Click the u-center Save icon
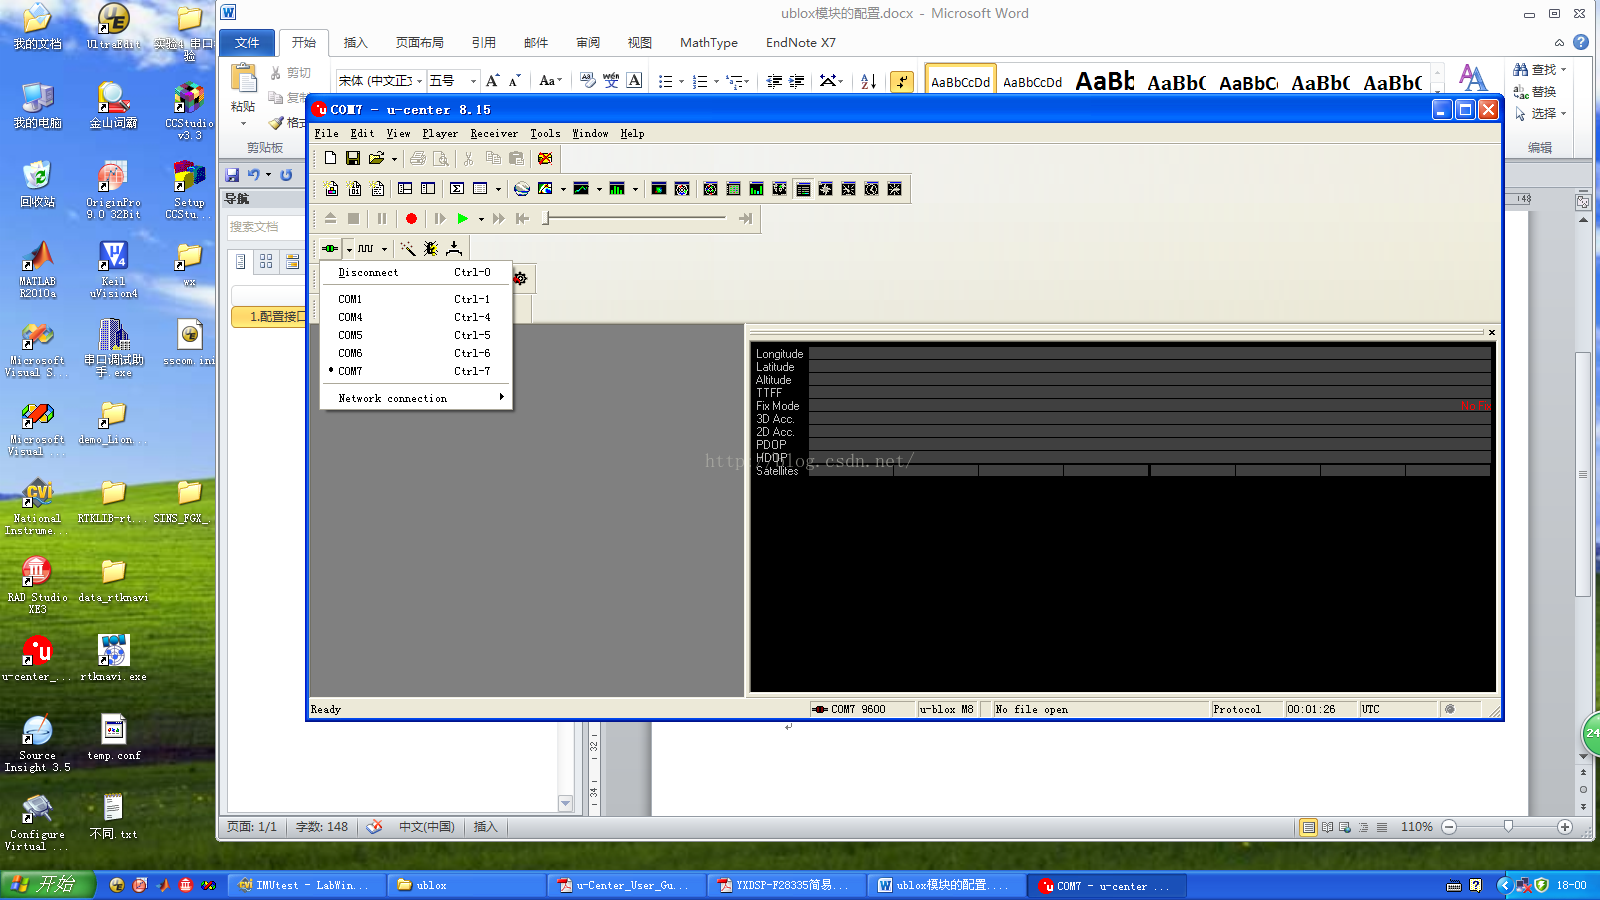The width and height of the screenshot is (1600, 900). (x=353, y=158)
